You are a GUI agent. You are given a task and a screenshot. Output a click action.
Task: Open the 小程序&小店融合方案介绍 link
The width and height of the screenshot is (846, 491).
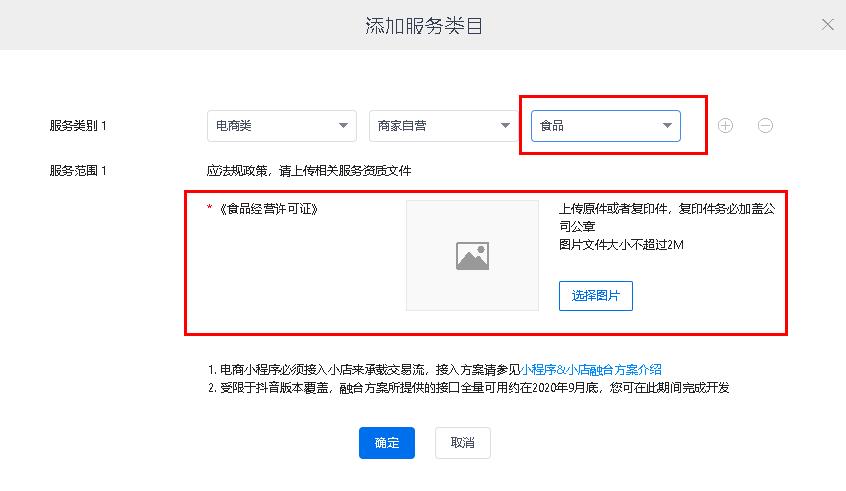[x=591, y=370]
